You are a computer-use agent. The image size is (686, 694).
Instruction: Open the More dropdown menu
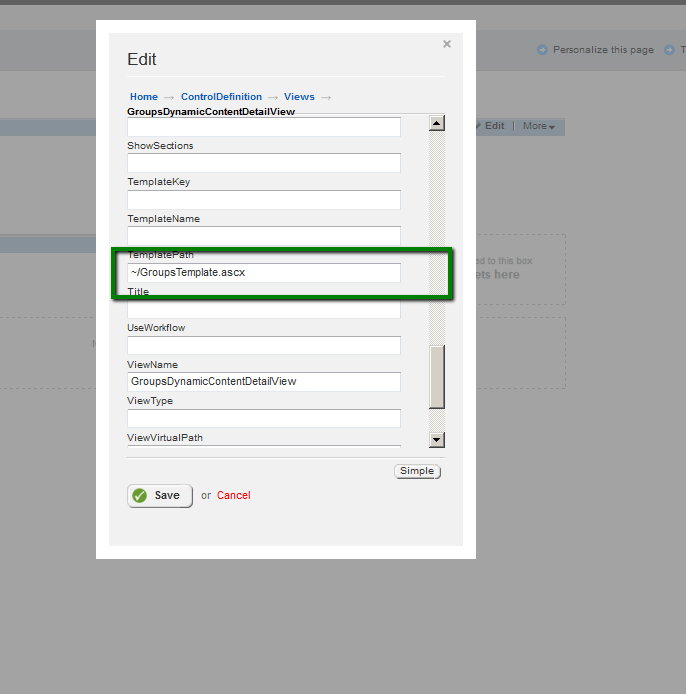click(539, 126)
